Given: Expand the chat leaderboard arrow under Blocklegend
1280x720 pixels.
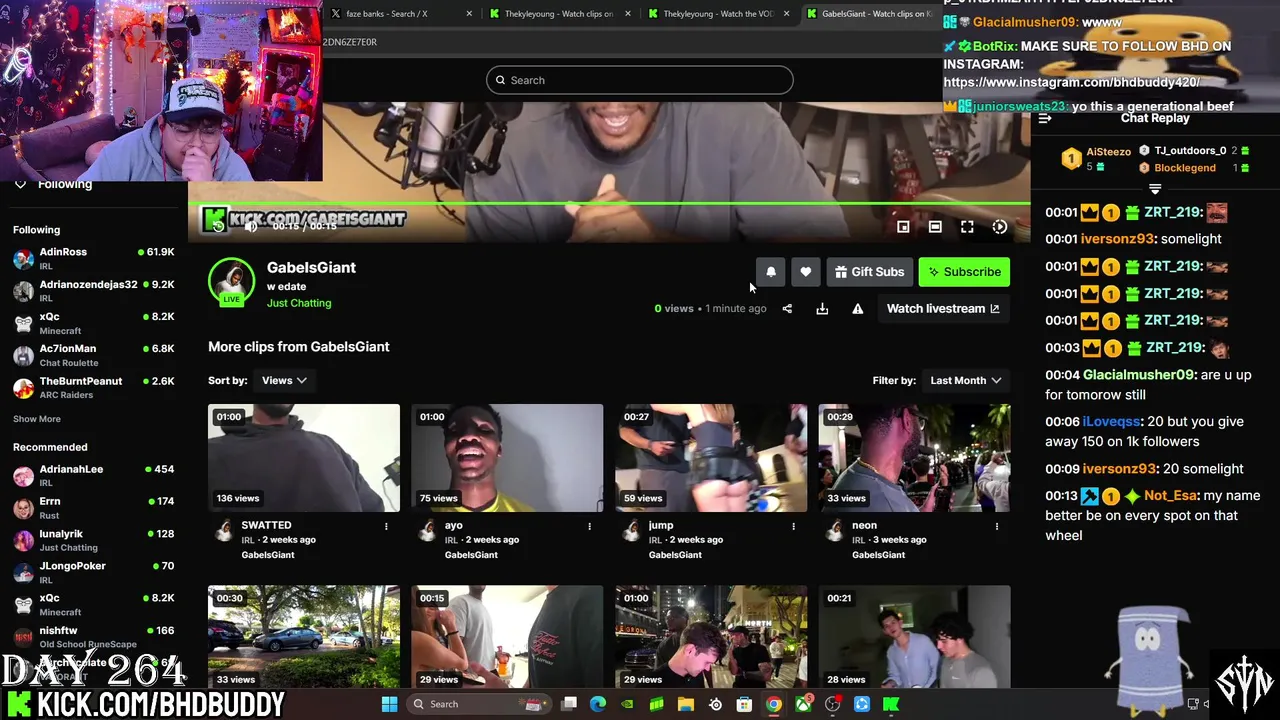Looking at the screenshot, I should 1155,189.
